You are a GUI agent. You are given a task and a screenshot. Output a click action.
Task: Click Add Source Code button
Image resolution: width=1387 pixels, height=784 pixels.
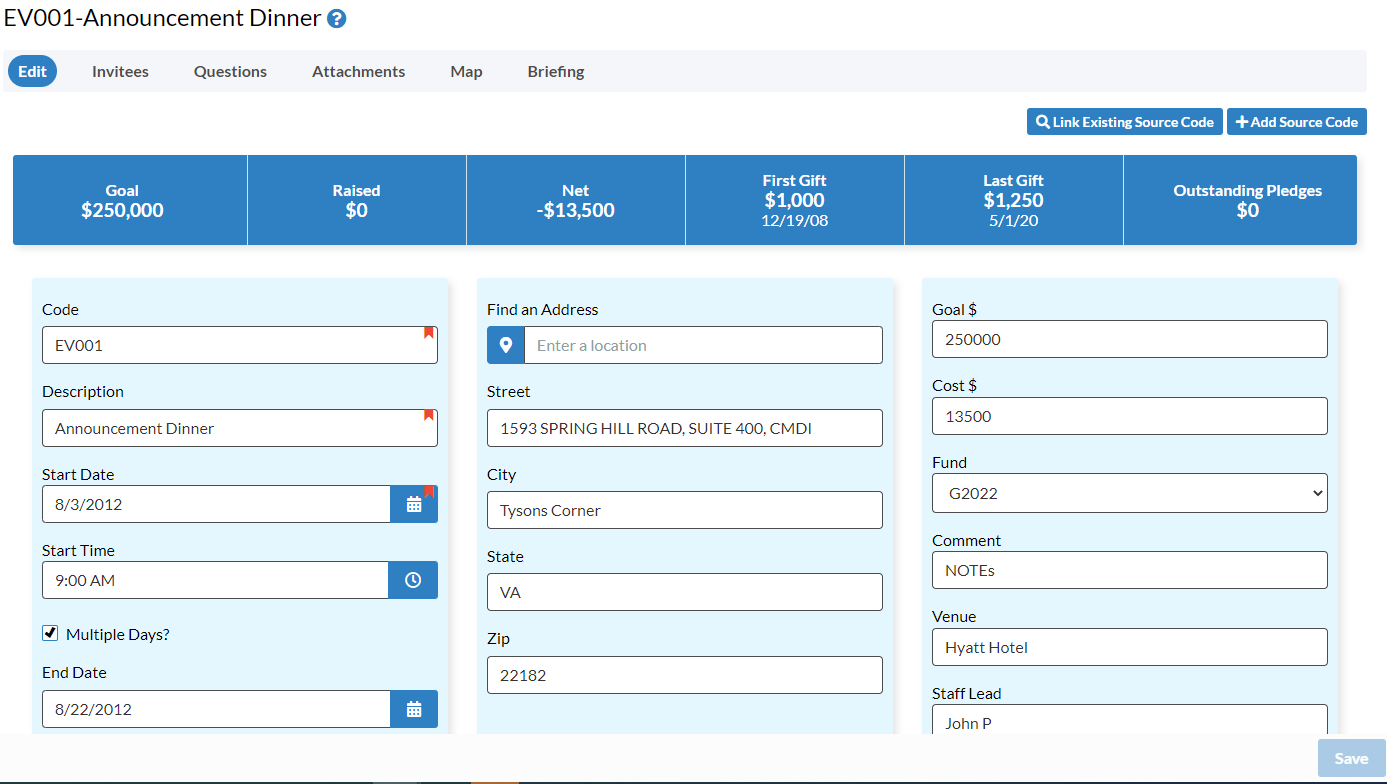pyautogui.click(x=1297, y=122)
